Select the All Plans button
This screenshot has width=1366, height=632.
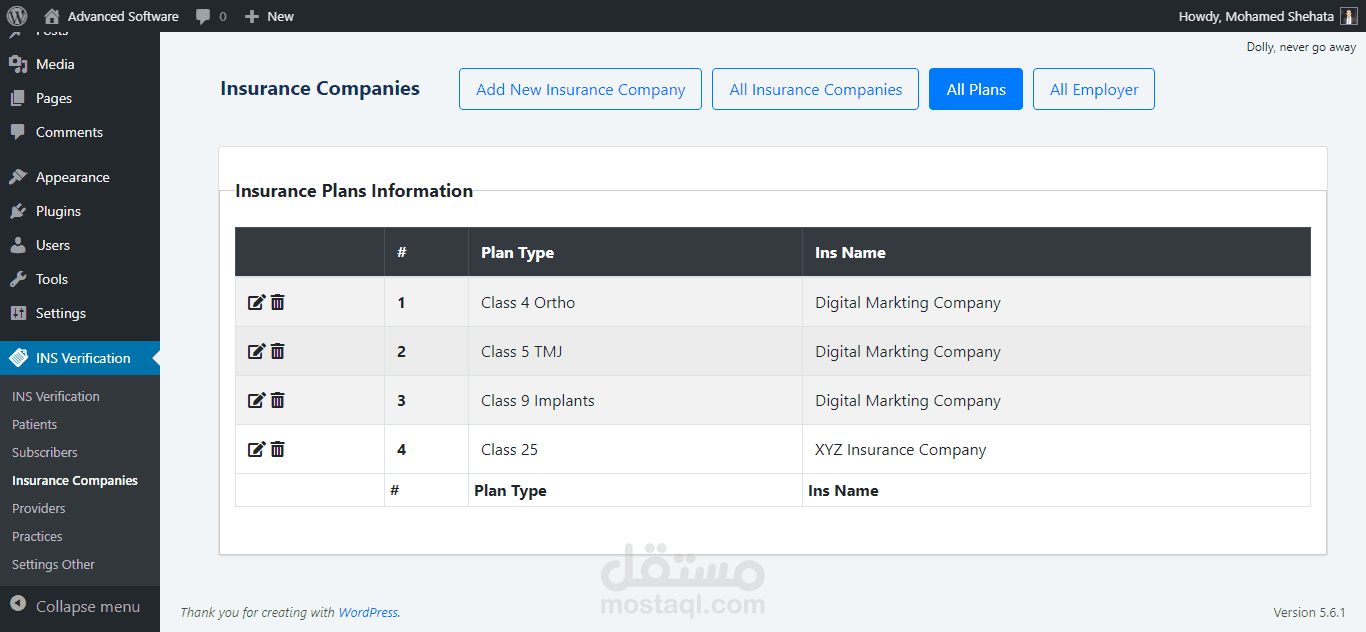click(975, 89)
